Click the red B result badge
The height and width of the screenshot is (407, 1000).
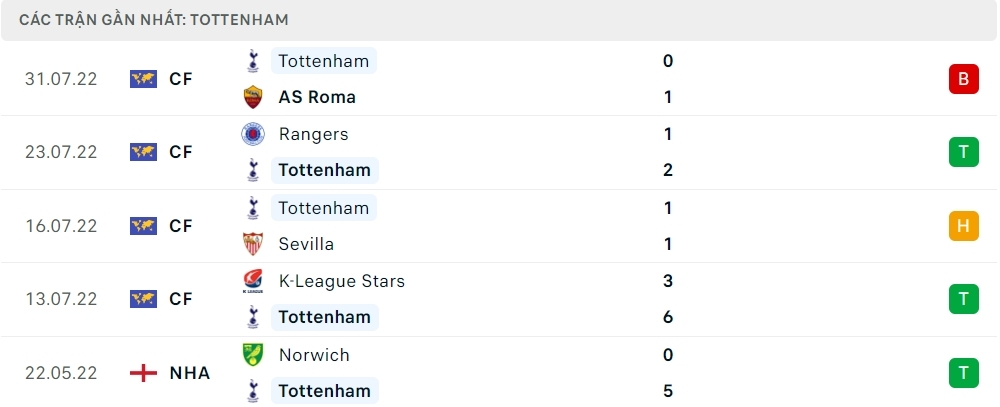963,79
